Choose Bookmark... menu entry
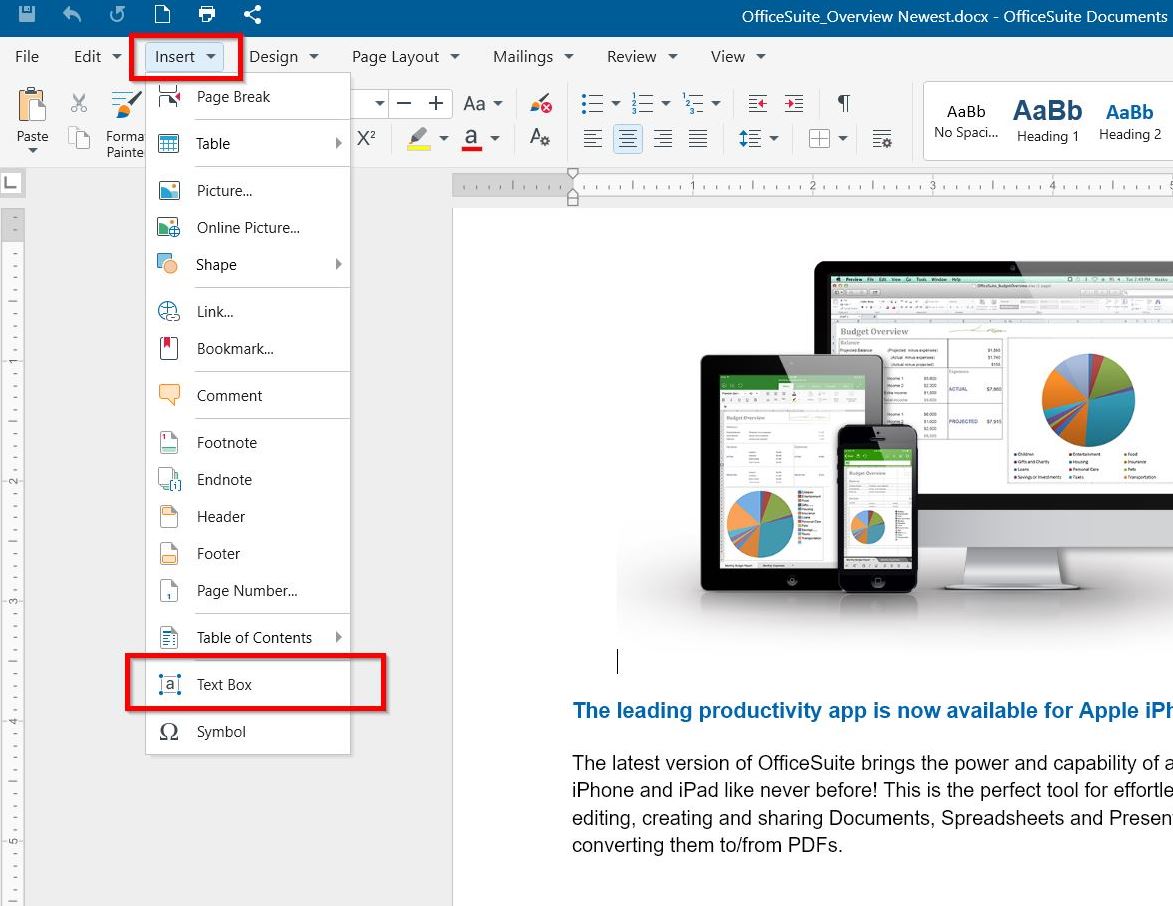This screenshot has width=1173, height=906. click(248, 349)
